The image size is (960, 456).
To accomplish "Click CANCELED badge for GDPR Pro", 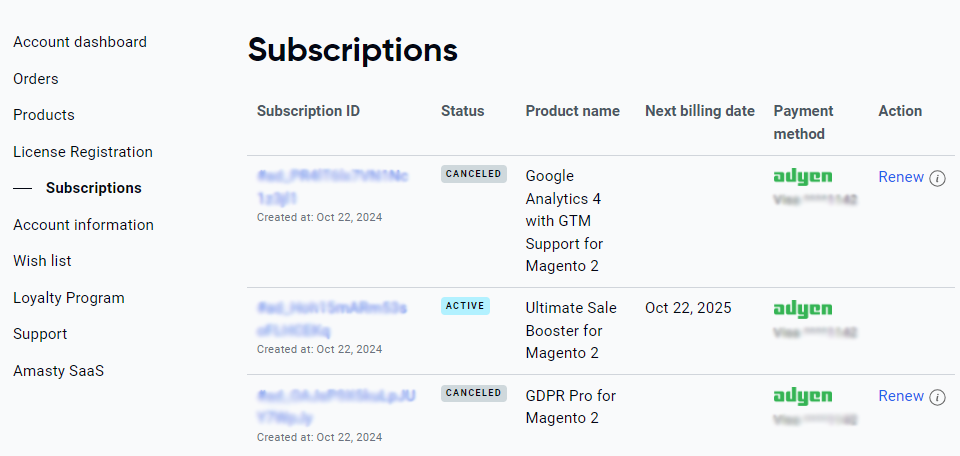I will point(474,393).
